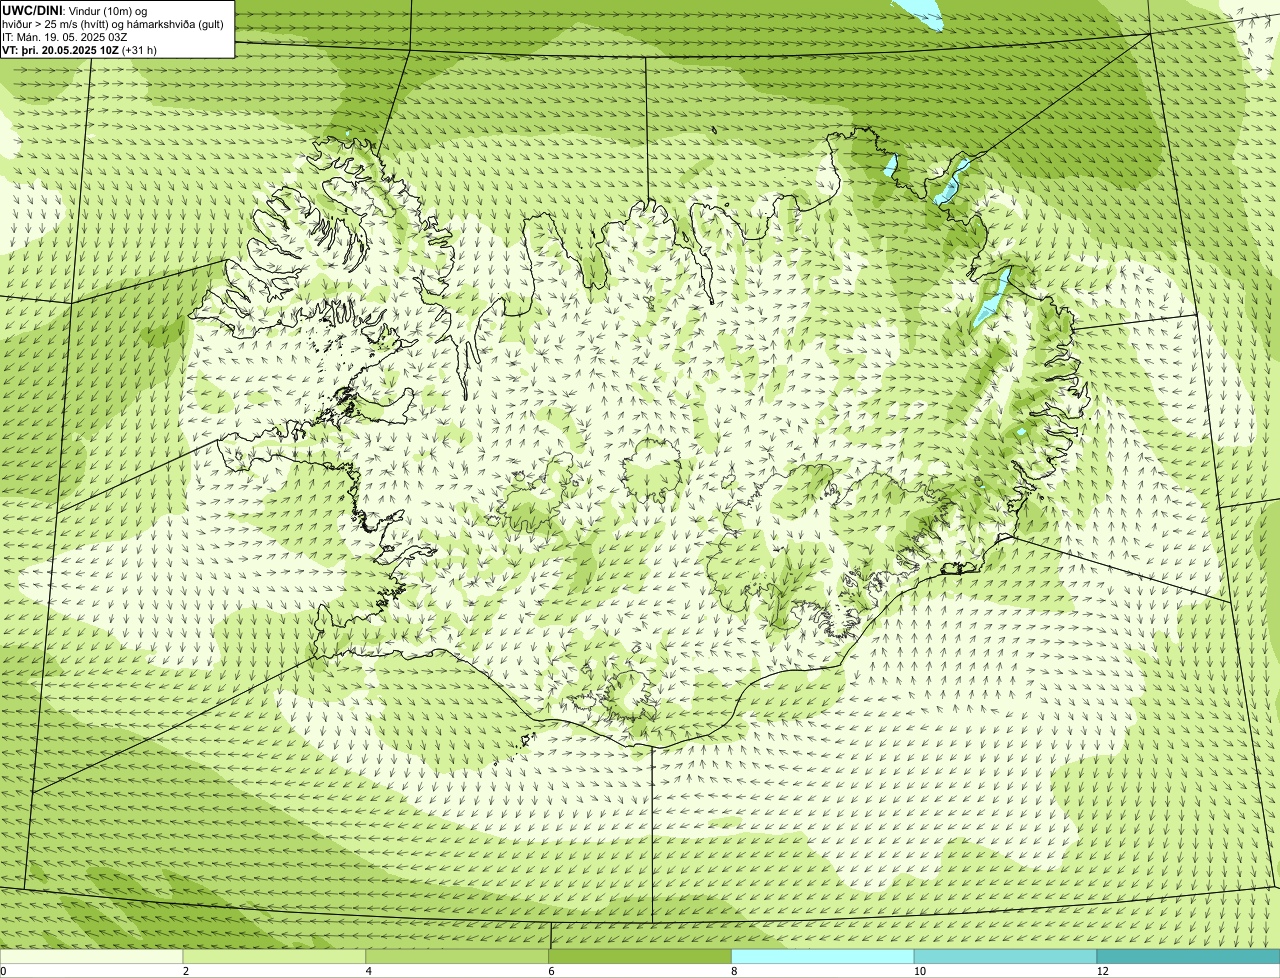1280x978 pixels.
Task: Click the 'VT: Þri. 20.05.2025 10Z (+31 h)' line
Action: coord(80,50)
